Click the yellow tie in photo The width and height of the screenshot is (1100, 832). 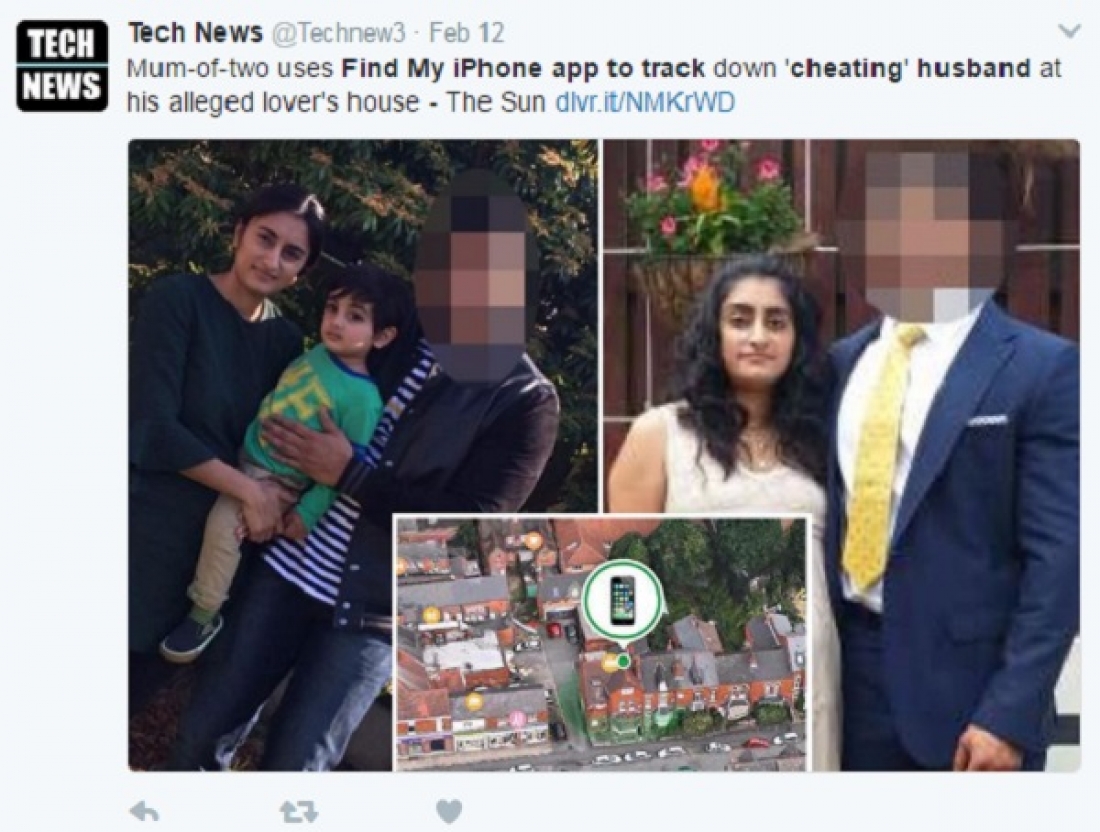(x=878, y=457)
